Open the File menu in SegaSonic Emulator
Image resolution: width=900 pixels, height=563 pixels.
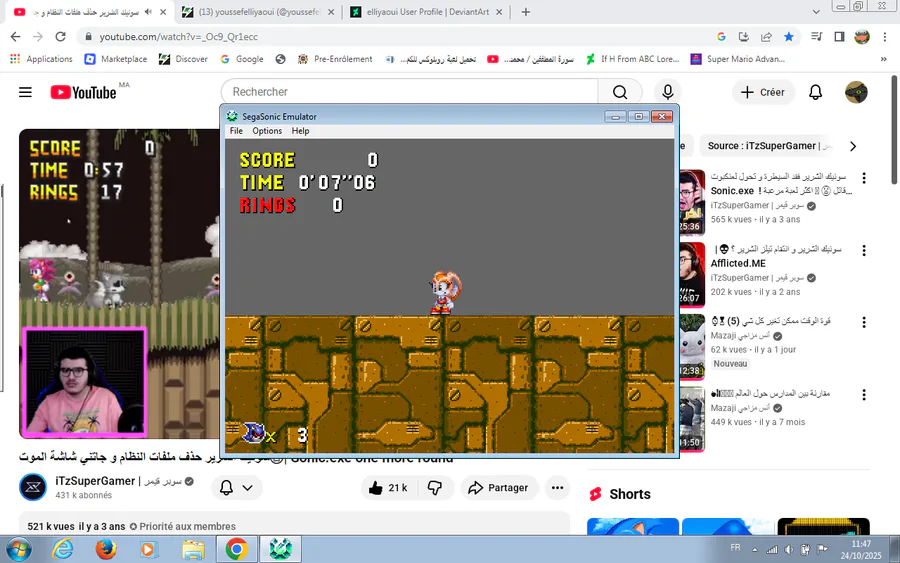(x=236, y=131)
